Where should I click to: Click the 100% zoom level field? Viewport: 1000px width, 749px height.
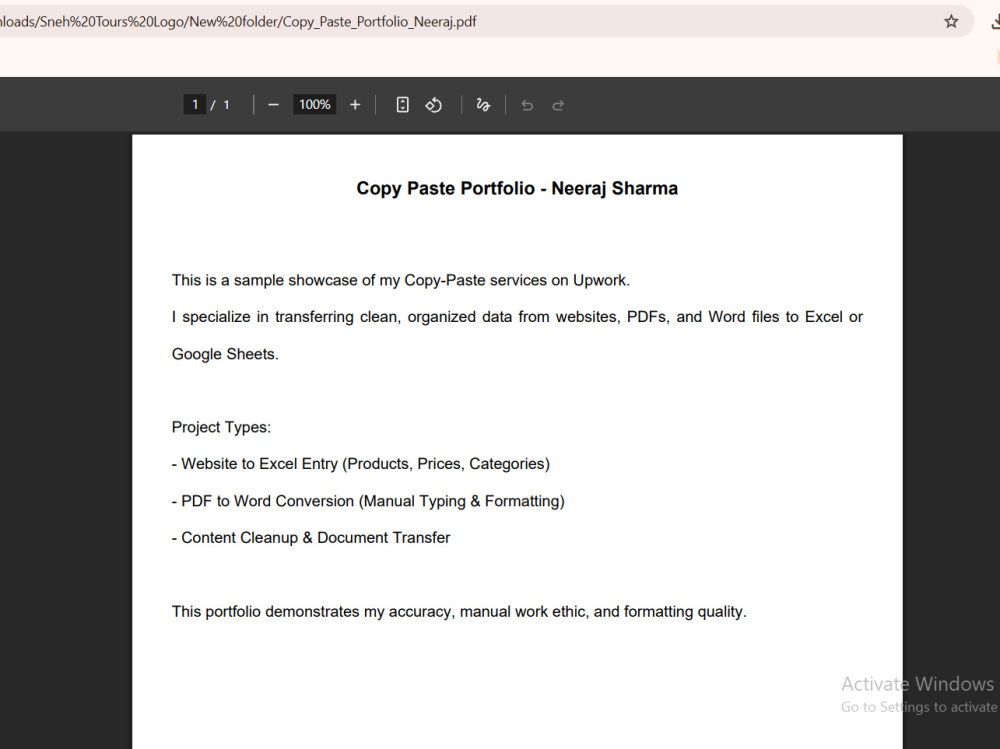pos(314,104)
